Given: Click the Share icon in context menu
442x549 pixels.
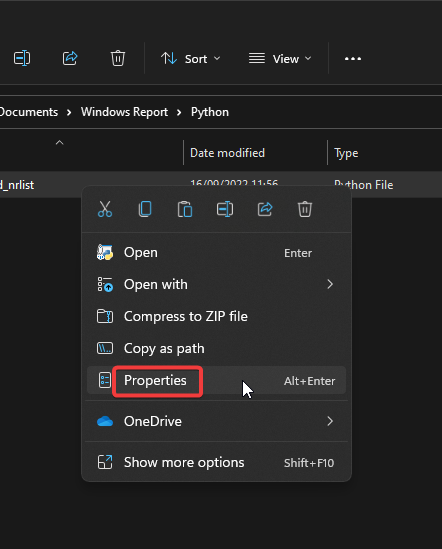Looking at the screenshot, I should (x=265, y=209).
